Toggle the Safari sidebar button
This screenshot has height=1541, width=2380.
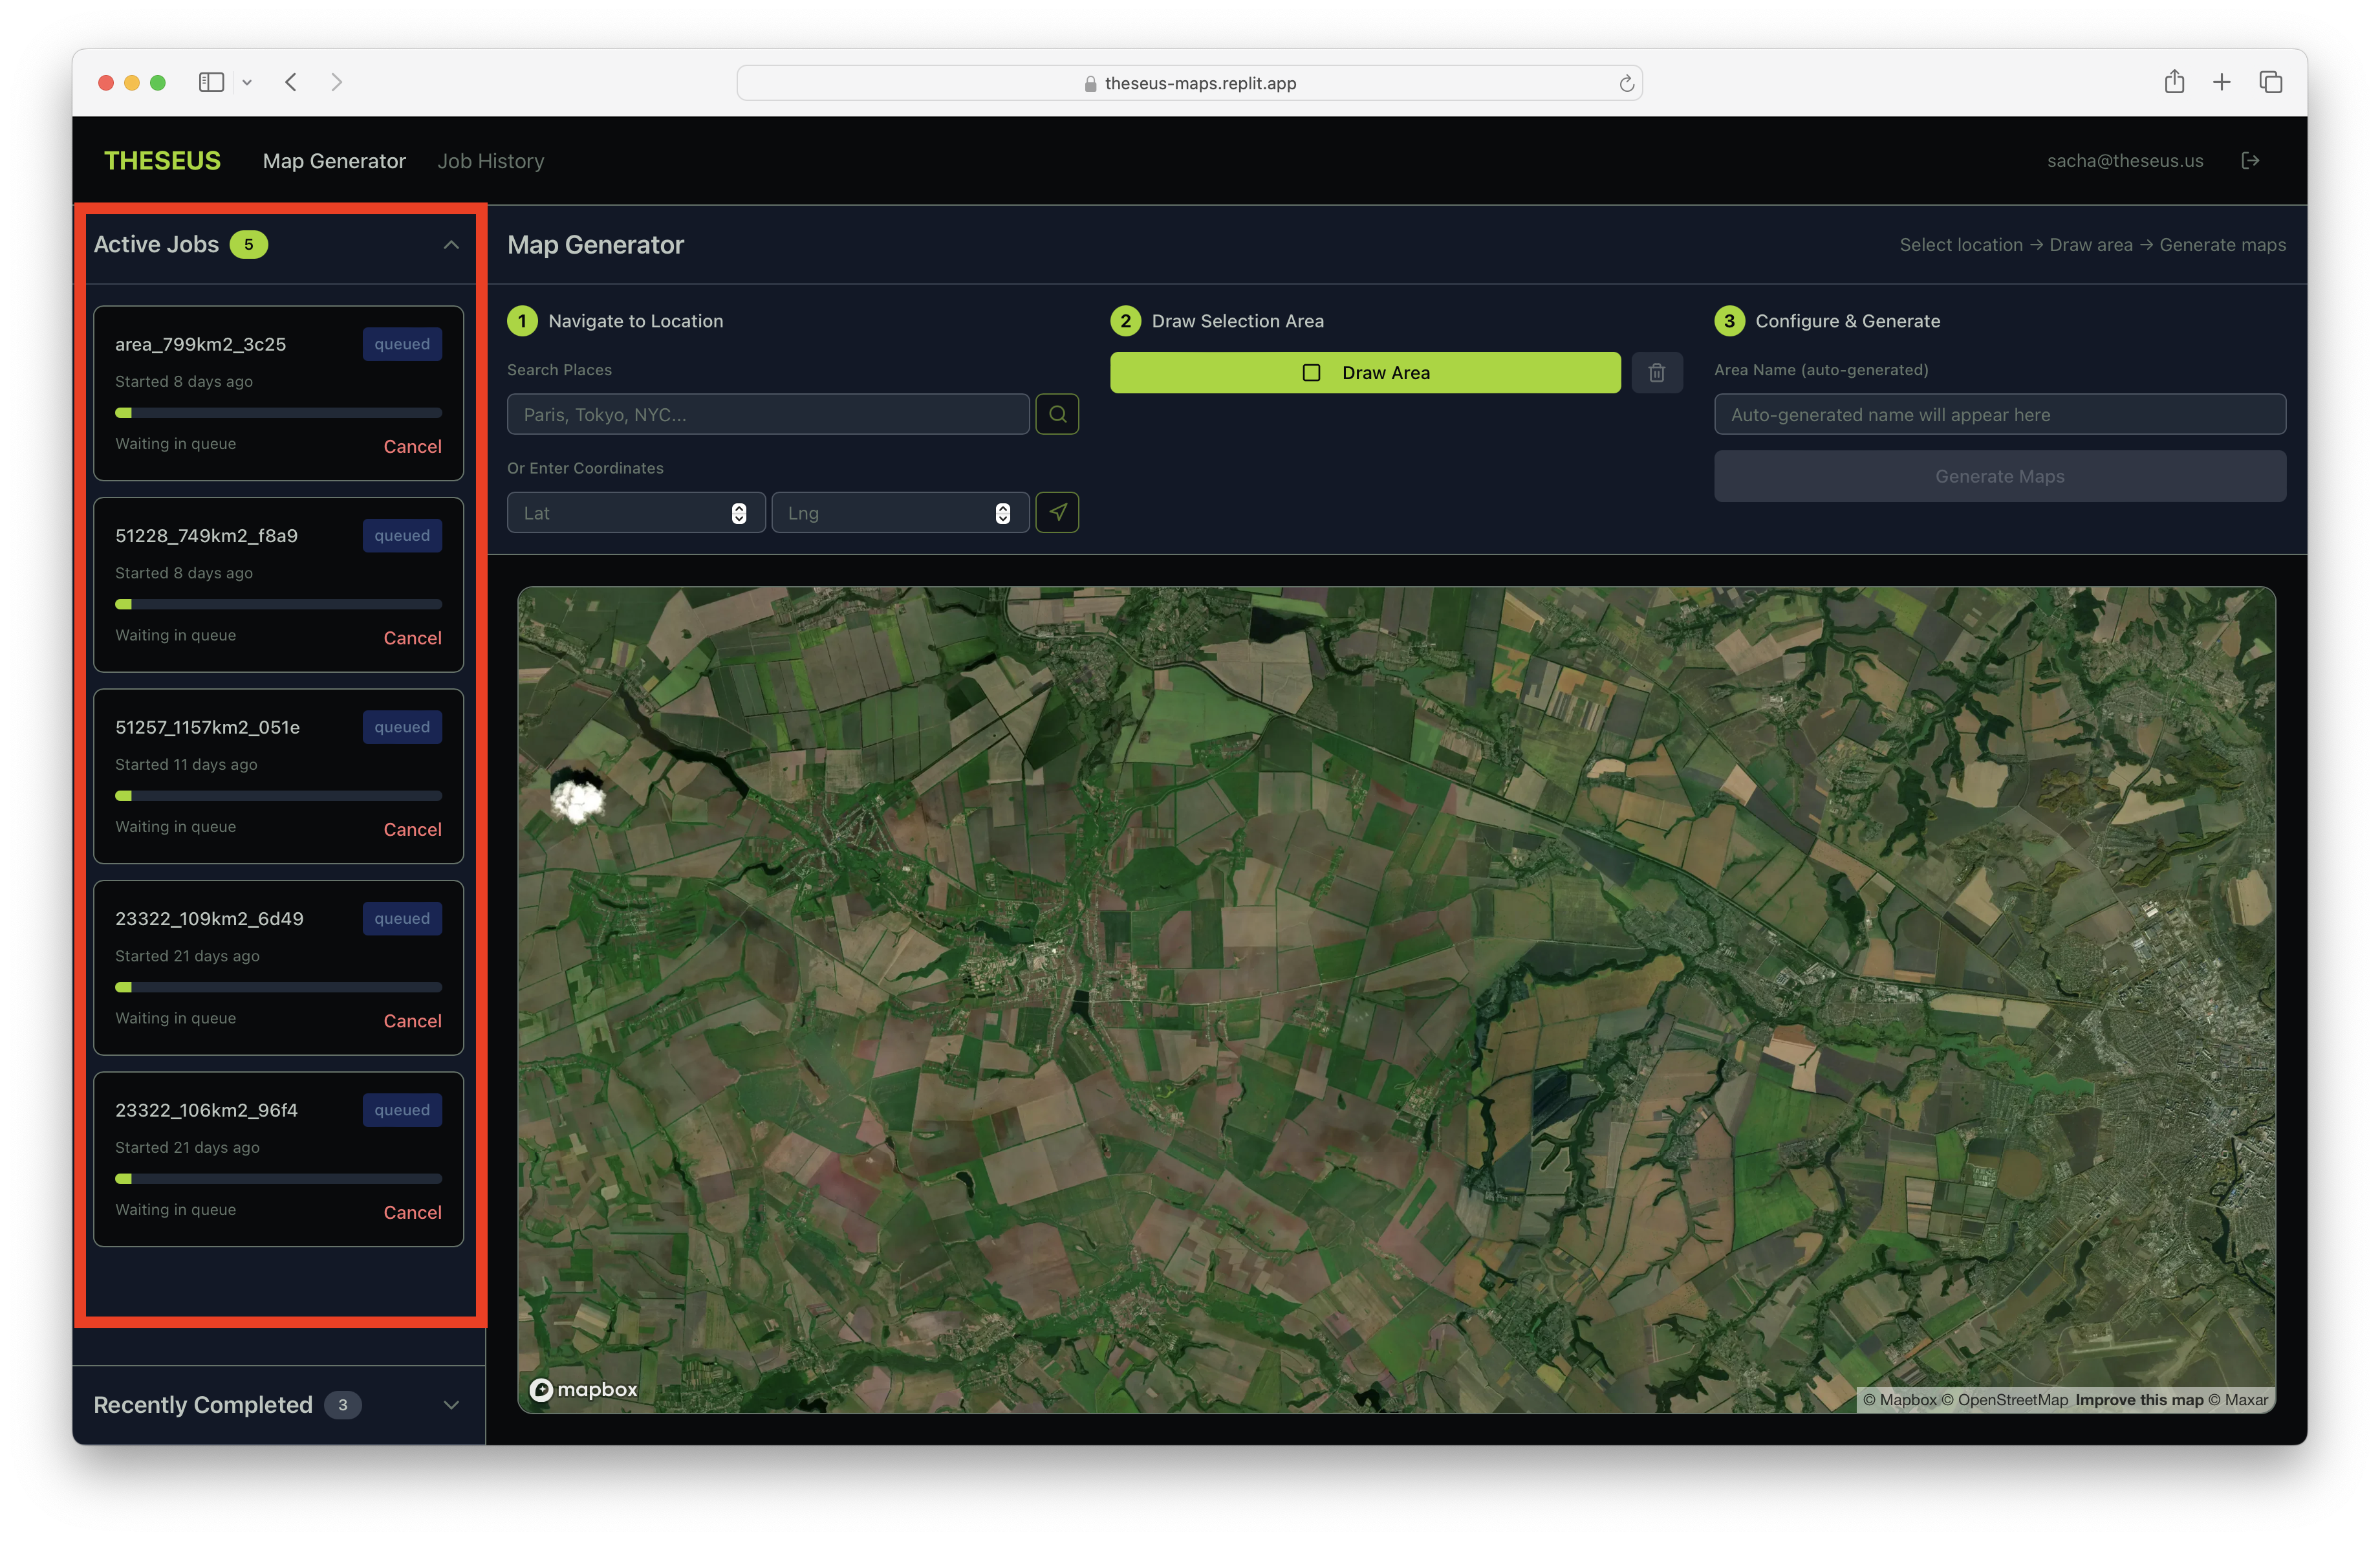[211, 82]
